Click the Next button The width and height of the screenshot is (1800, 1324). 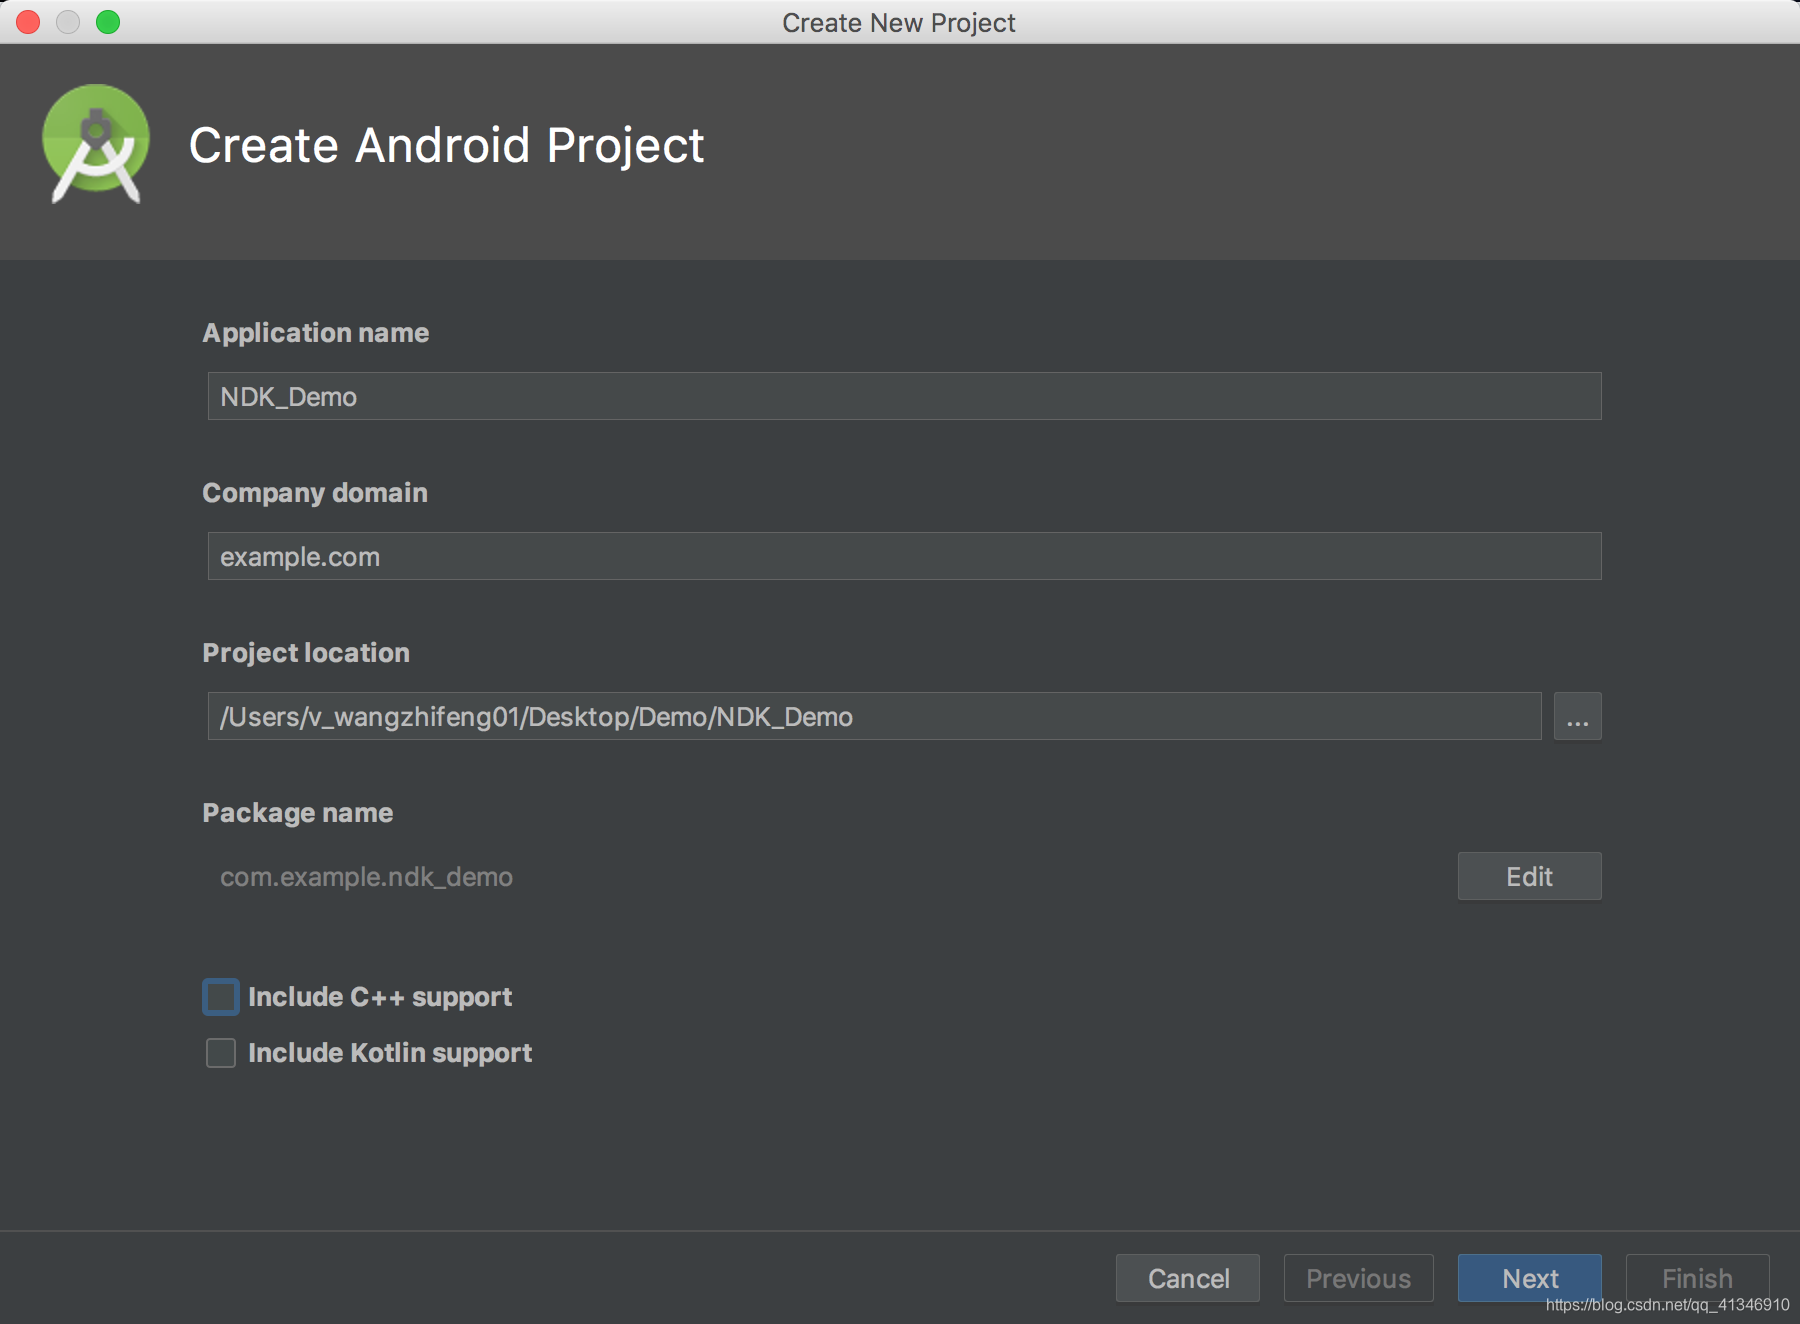click(1529, 1278)
